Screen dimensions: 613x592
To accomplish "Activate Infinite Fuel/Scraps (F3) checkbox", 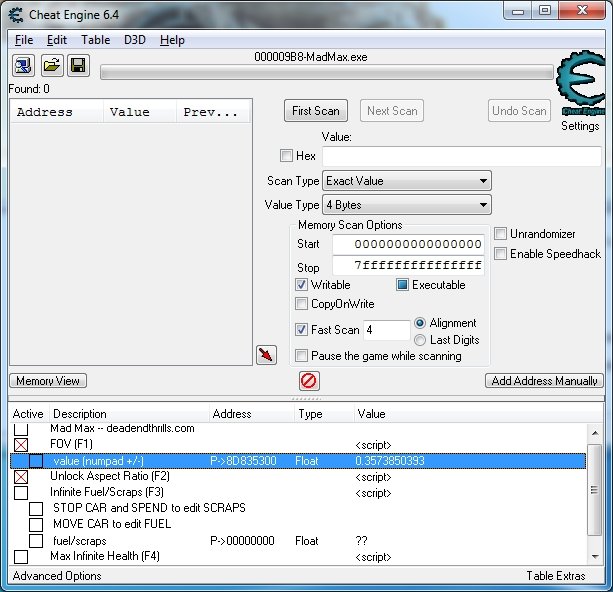I will [21, 493].
